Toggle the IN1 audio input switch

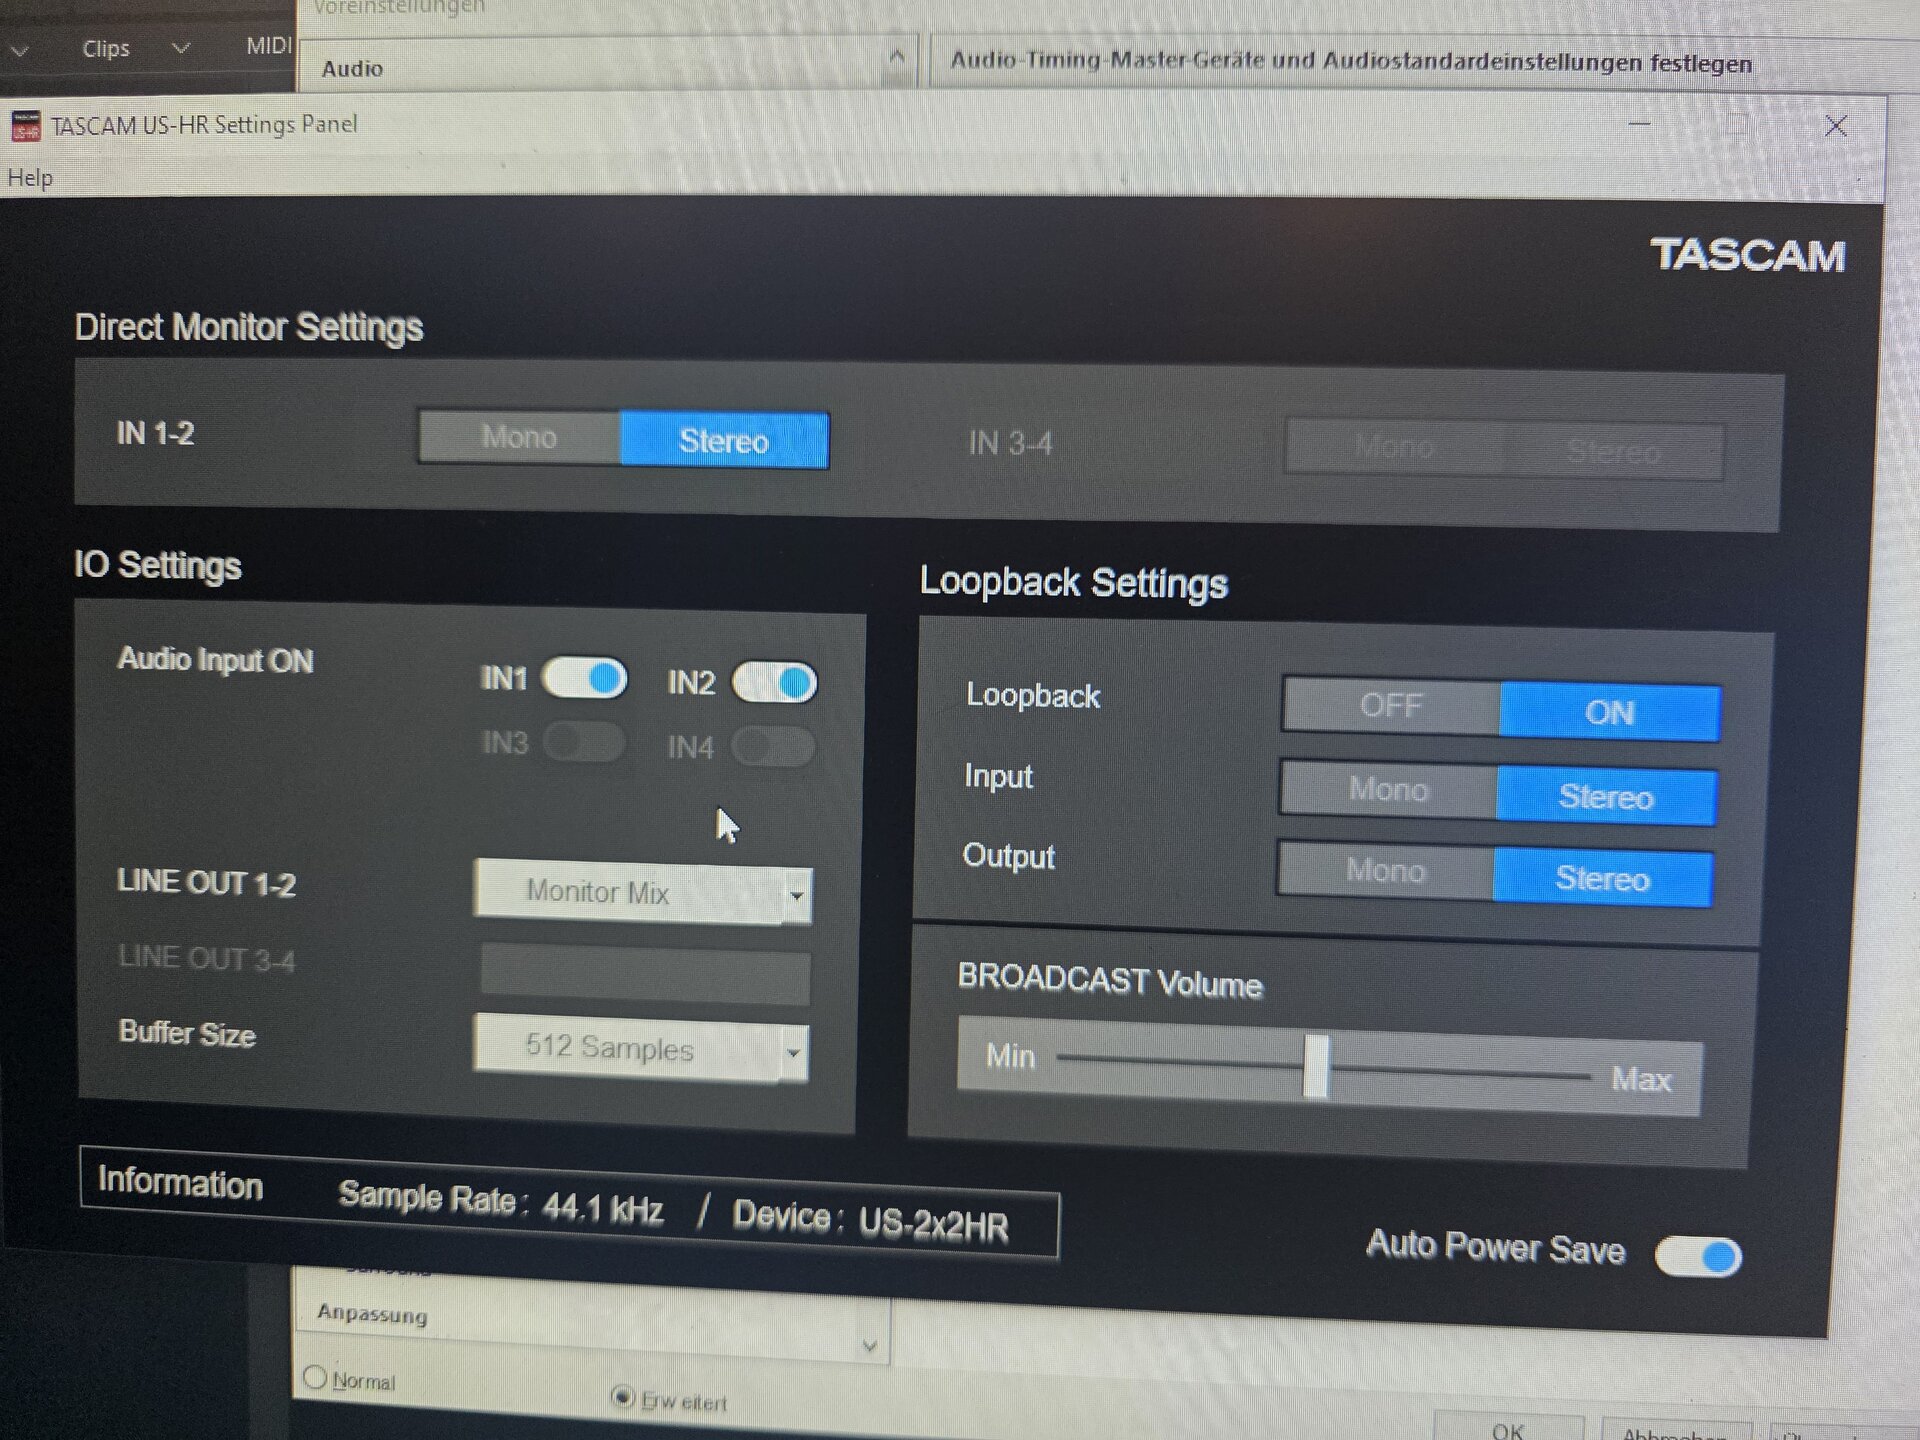(x=585, y=678)
